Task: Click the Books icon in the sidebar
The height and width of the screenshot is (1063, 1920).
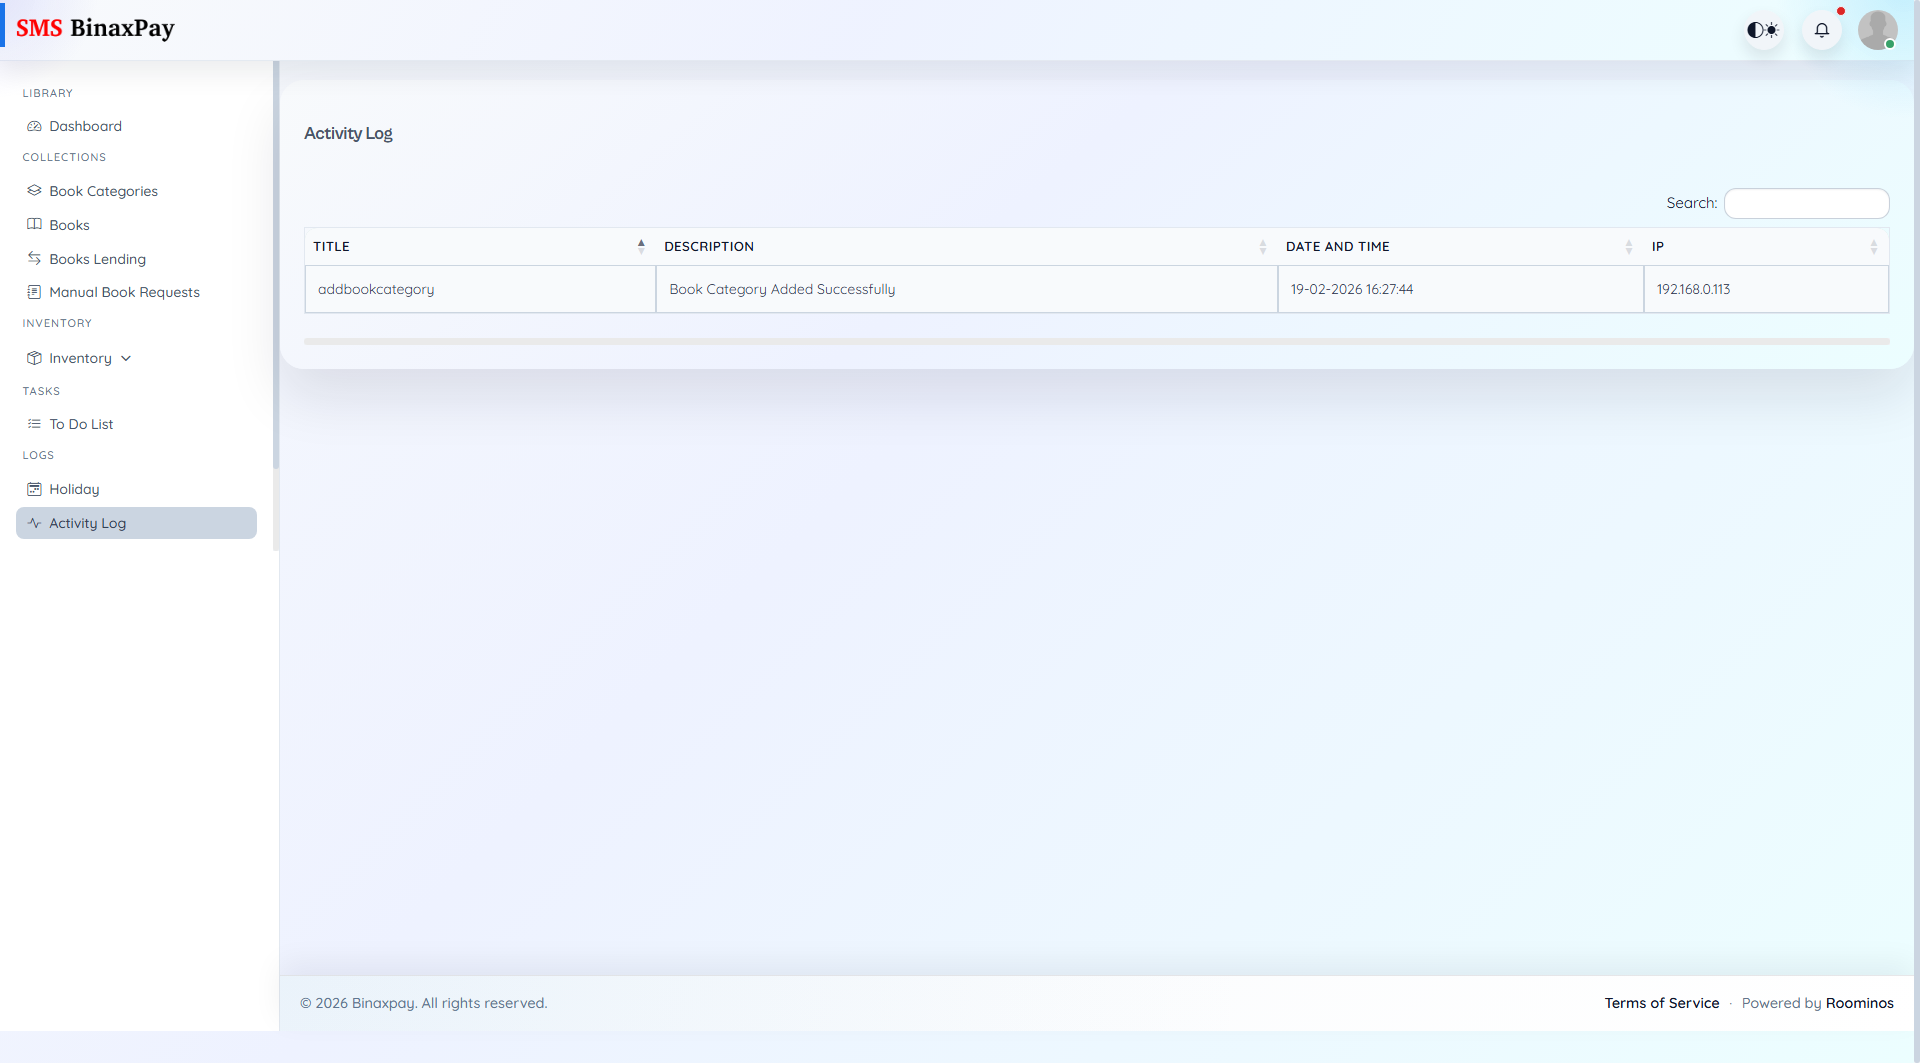Action: pyautogui.click(x=34, y=224)
